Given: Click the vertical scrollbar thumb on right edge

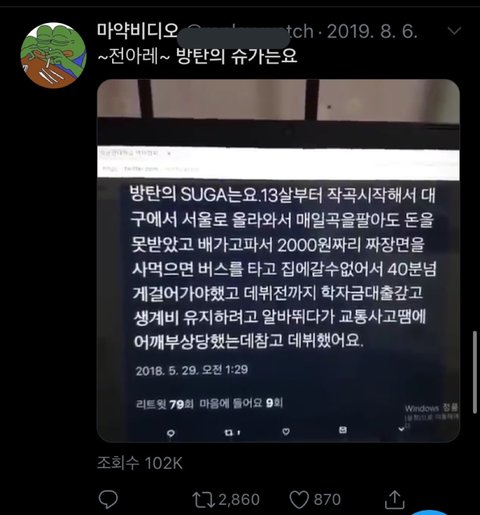Looking at the screenshot, I should 475,372.
